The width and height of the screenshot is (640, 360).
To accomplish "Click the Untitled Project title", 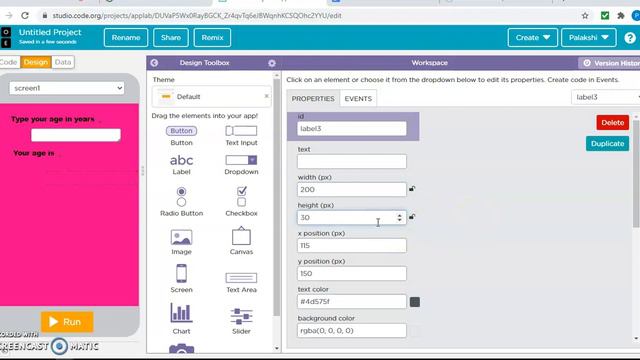I will [50, 32].
